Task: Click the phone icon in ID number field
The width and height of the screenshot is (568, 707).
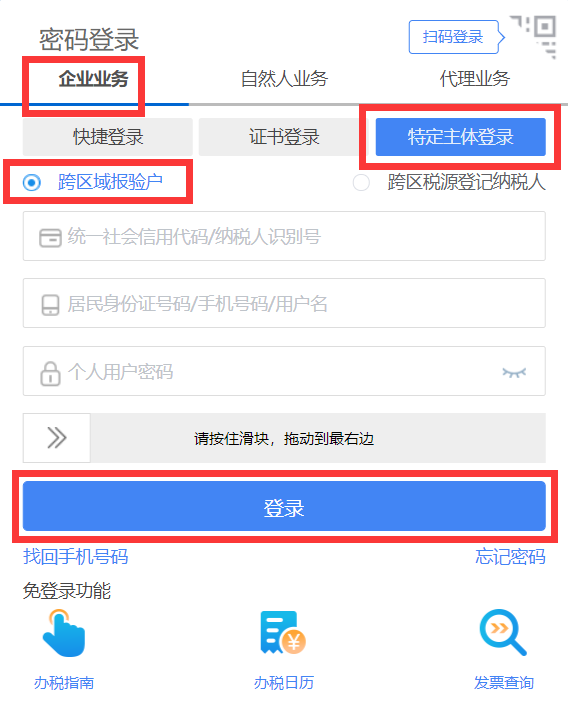Action: tap(50, 305)
